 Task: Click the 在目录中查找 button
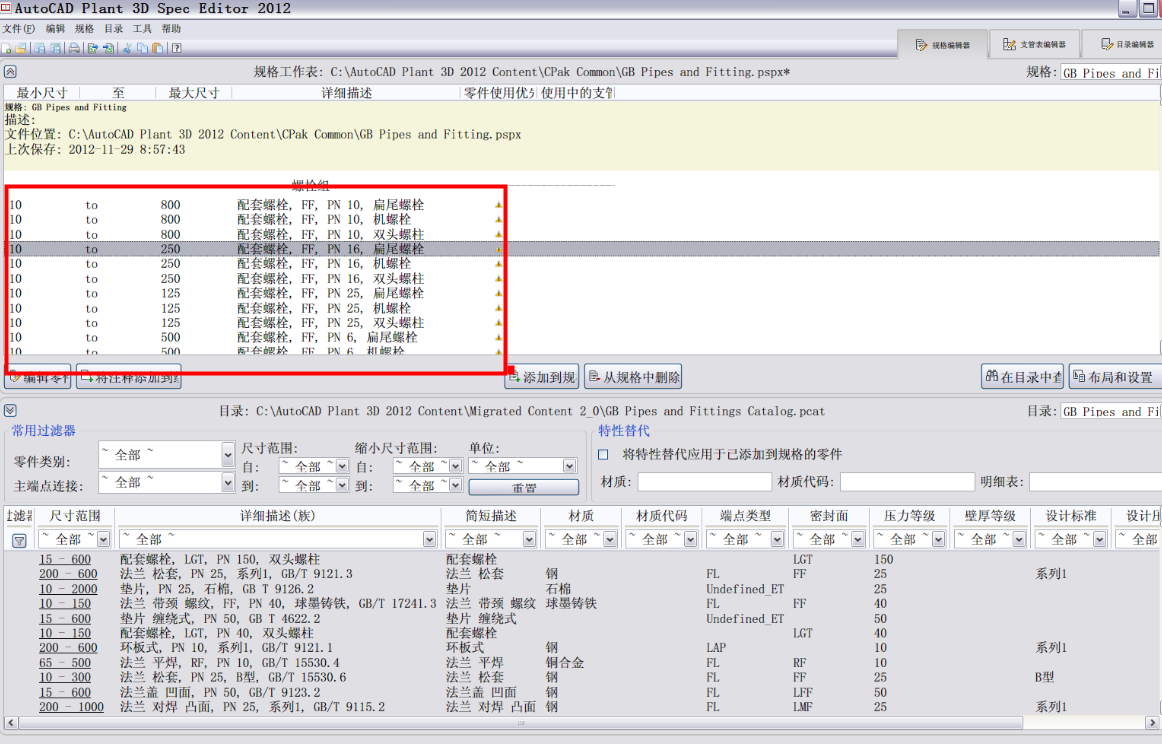click(x=1023, y=377)
